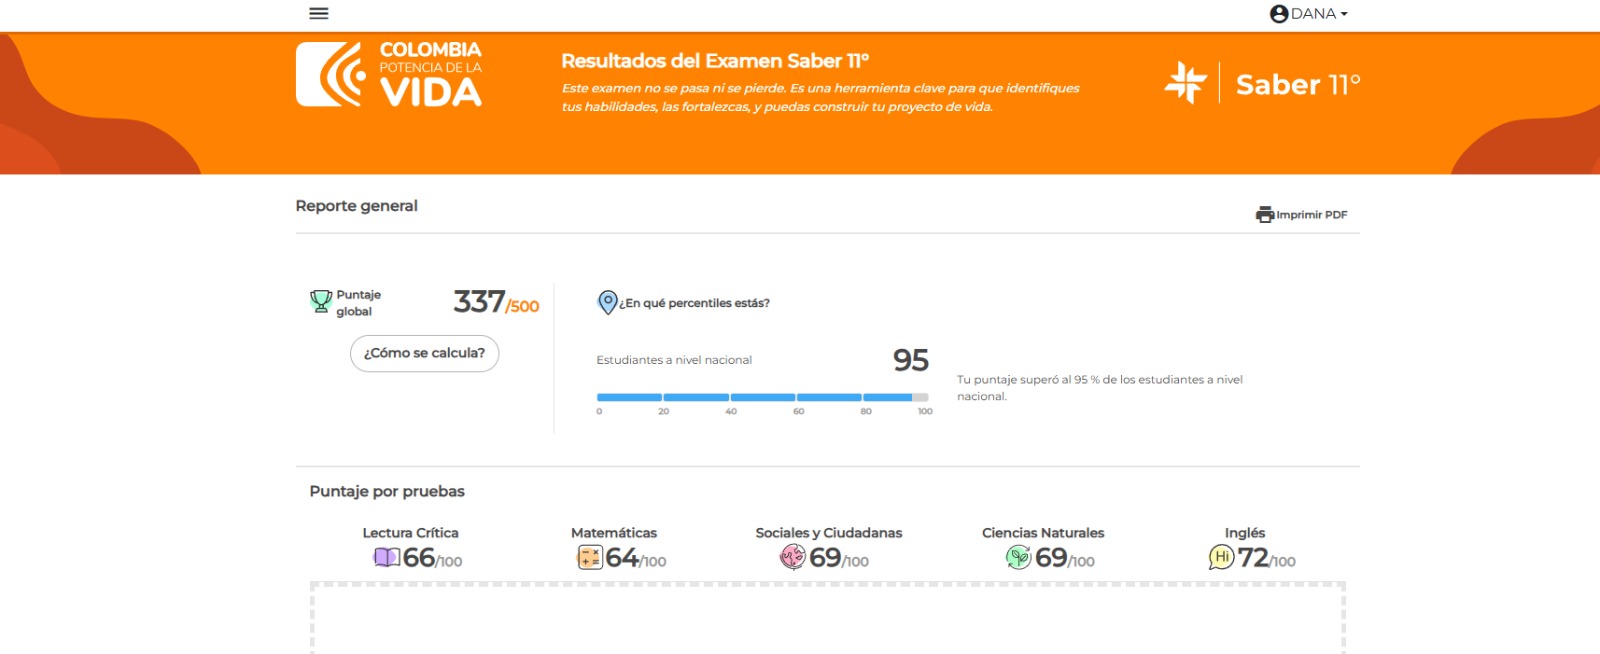This screenshot has height=654, width=1600.
Task: Click the printer icon for PDF
Action: point(1265,214)
